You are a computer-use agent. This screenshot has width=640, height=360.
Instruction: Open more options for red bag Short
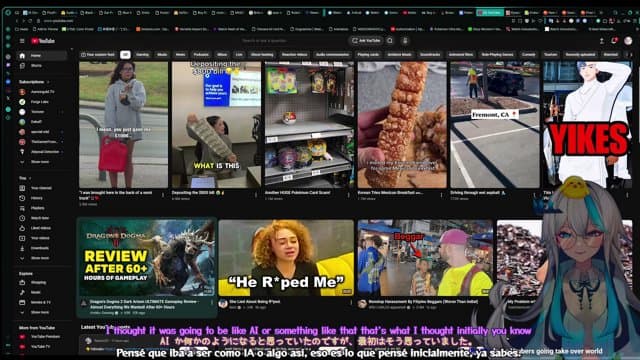click(163, 195)
